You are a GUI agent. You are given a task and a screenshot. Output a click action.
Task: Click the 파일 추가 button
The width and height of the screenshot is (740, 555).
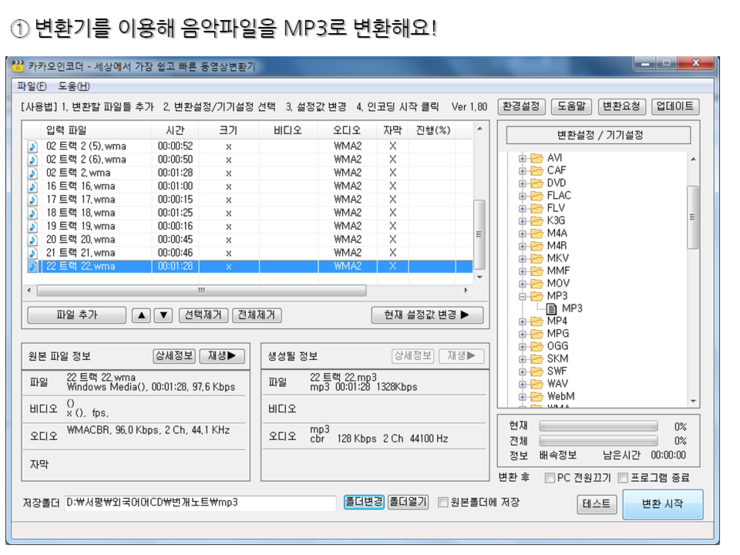click(76, 315)
